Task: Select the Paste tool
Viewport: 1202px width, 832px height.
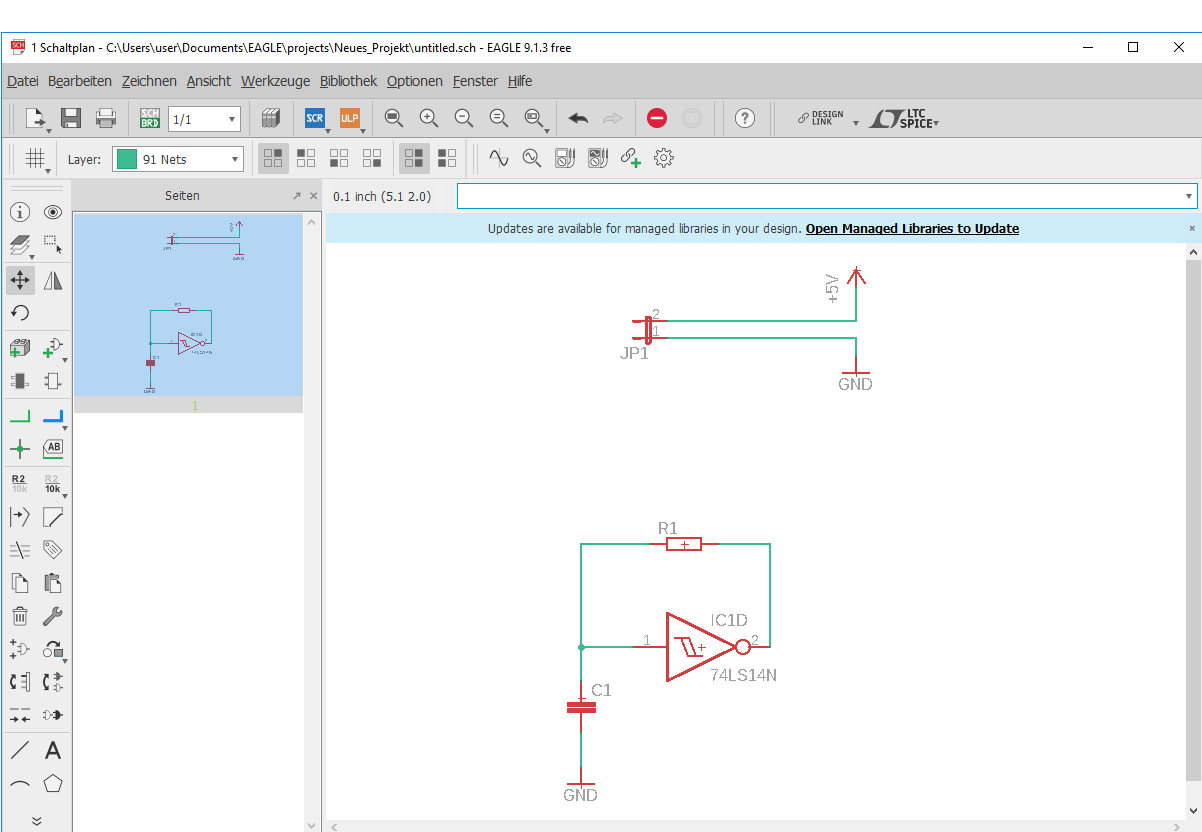Action: [53, 583]
